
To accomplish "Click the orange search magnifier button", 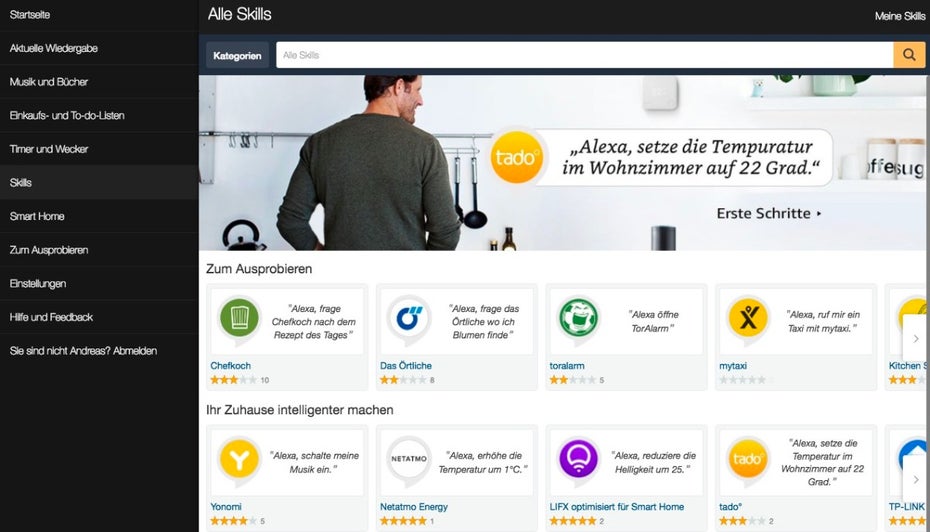I will (x=909, y=55).
